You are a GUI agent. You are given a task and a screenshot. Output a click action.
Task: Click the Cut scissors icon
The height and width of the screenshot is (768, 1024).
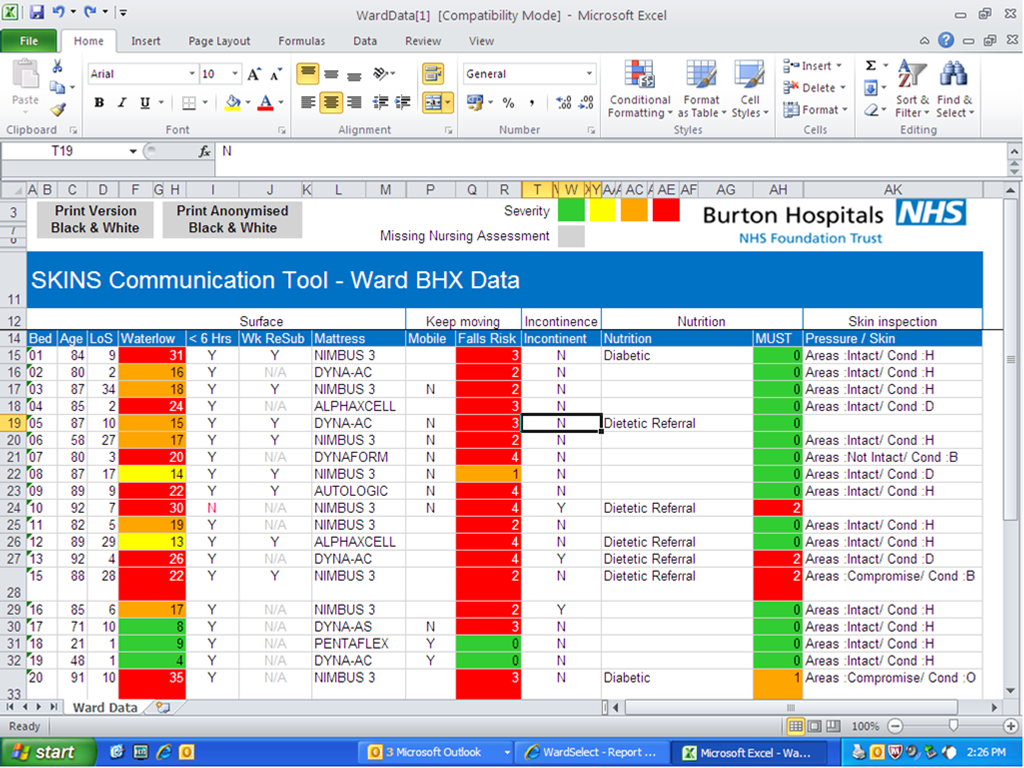58,67
